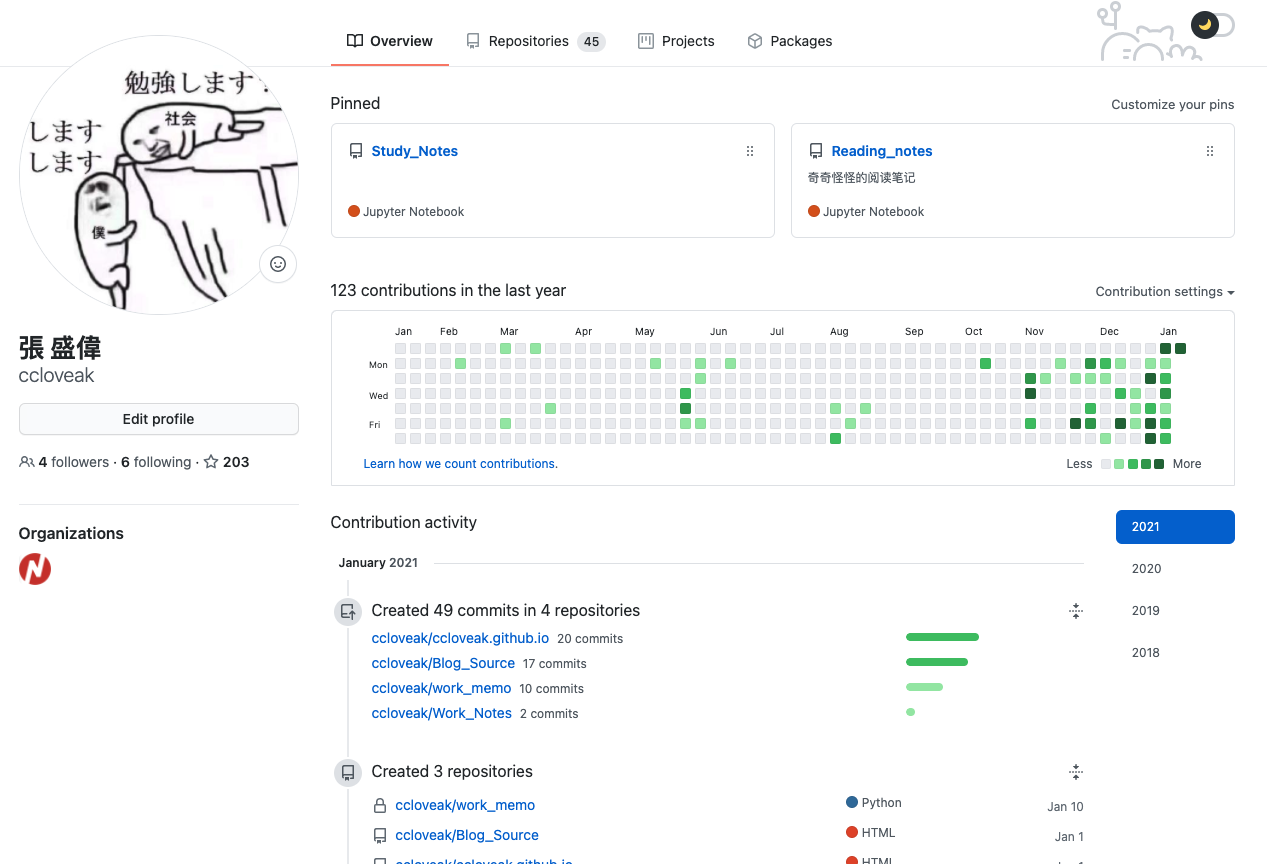The width and height of the screenshot is (1267, 864).
Task: Select the 2020 year filter
Action: click(1146, 569)
